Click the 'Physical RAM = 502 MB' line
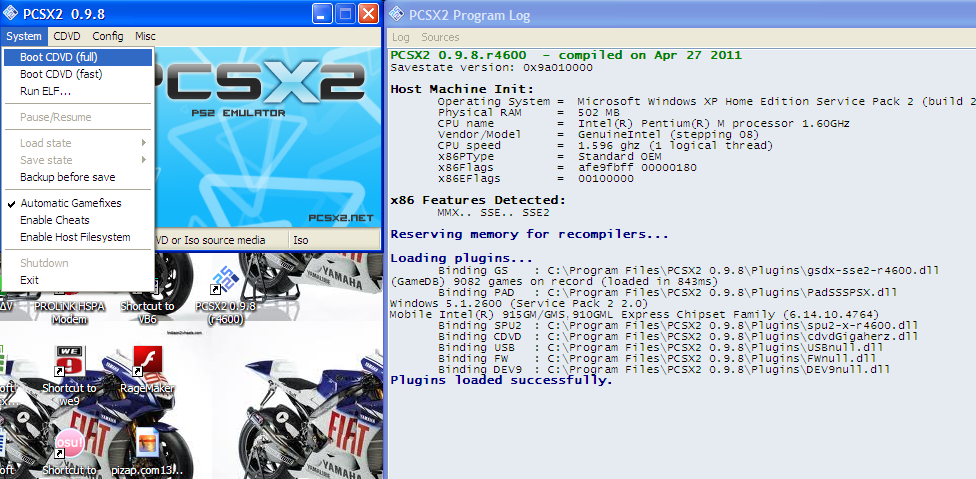 (528, 112)
